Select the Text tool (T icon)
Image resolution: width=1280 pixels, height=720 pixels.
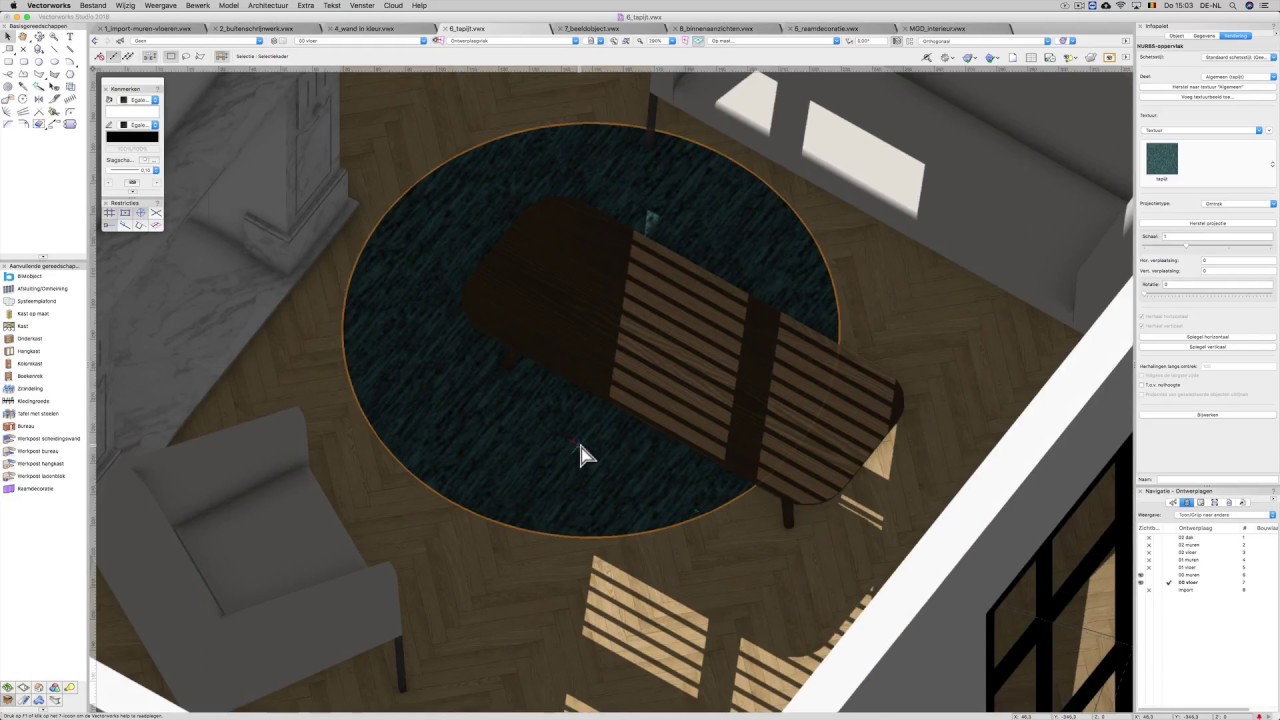pos(70,36)
